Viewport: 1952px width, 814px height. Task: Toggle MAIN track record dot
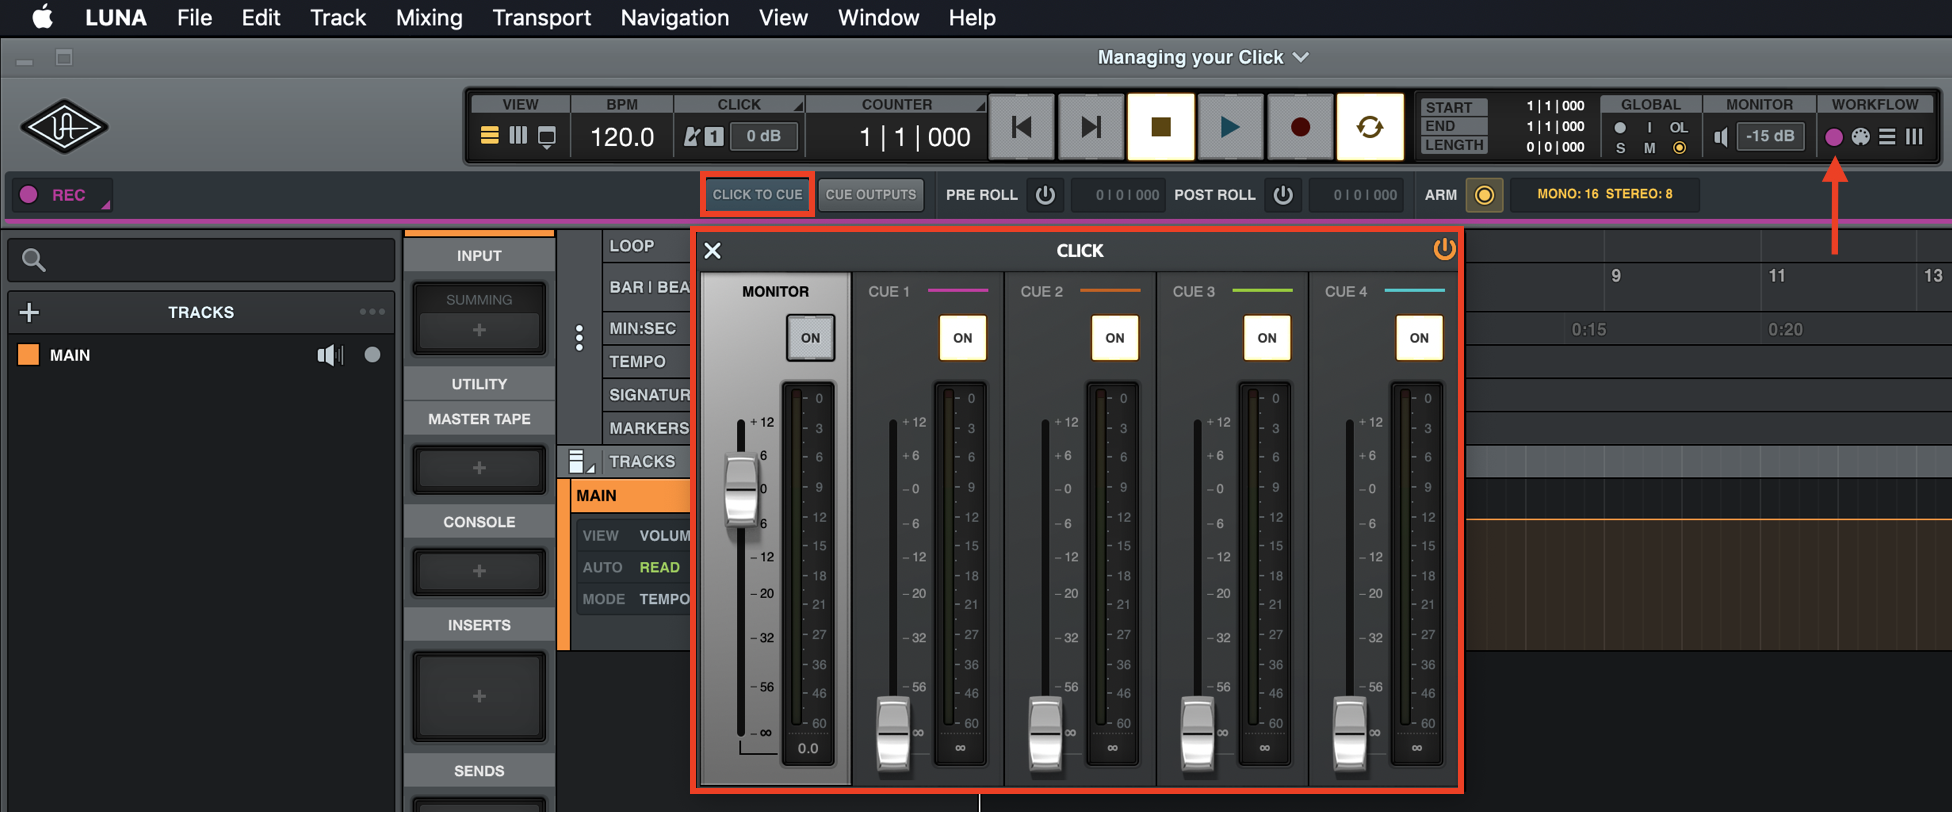point(372,355)
